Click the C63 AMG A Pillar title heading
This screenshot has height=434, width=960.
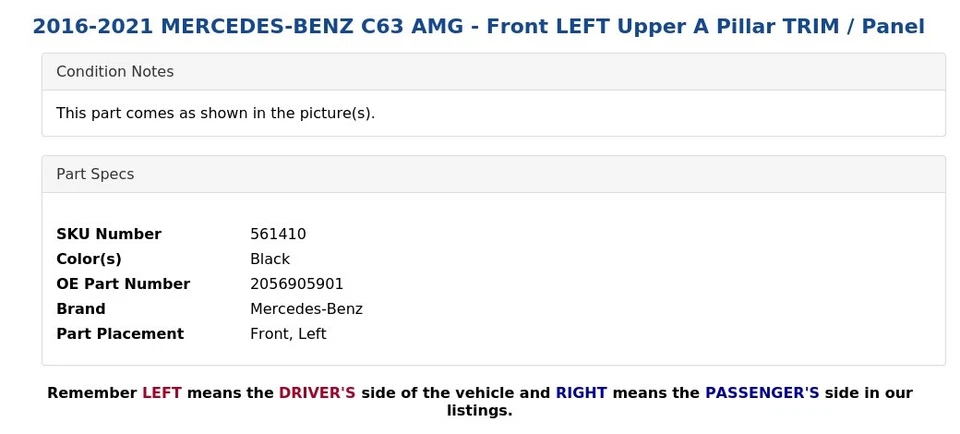coord(478,27)
